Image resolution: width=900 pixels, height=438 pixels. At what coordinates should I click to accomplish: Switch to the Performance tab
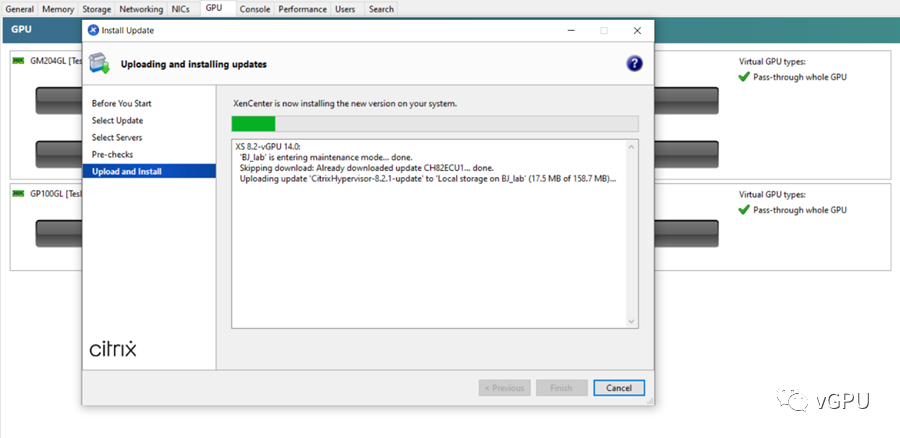pyautogui.click(x=302, y=9)
